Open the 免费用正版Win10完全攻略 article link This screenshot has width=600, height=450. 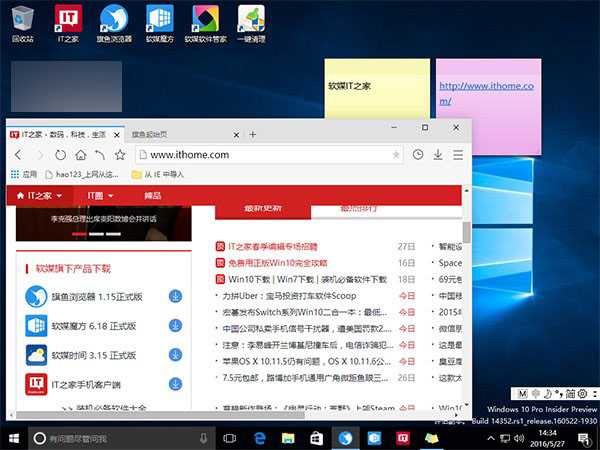(285, 262)
